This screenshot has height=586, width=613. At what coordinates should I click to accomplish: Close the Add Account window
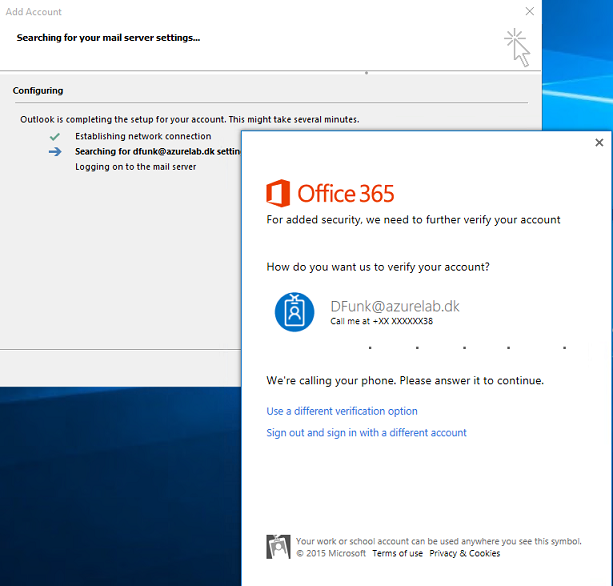[x=530, y=11]
